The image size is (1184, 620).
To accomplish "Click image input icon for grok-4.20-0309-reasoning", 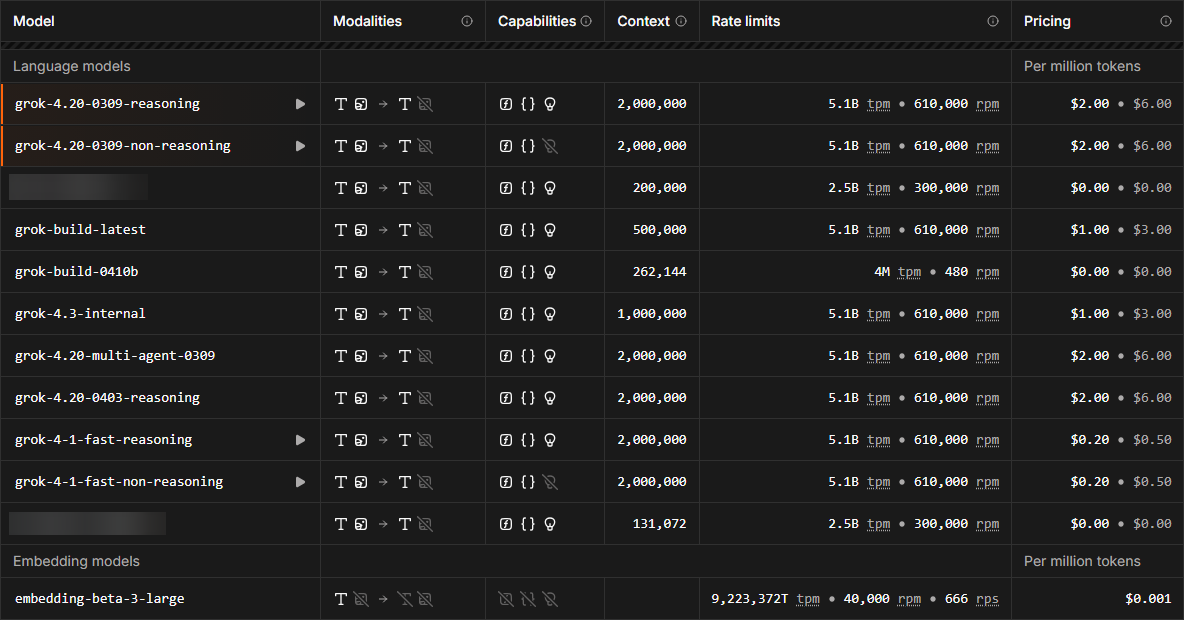I will click(x=361, y=104).
